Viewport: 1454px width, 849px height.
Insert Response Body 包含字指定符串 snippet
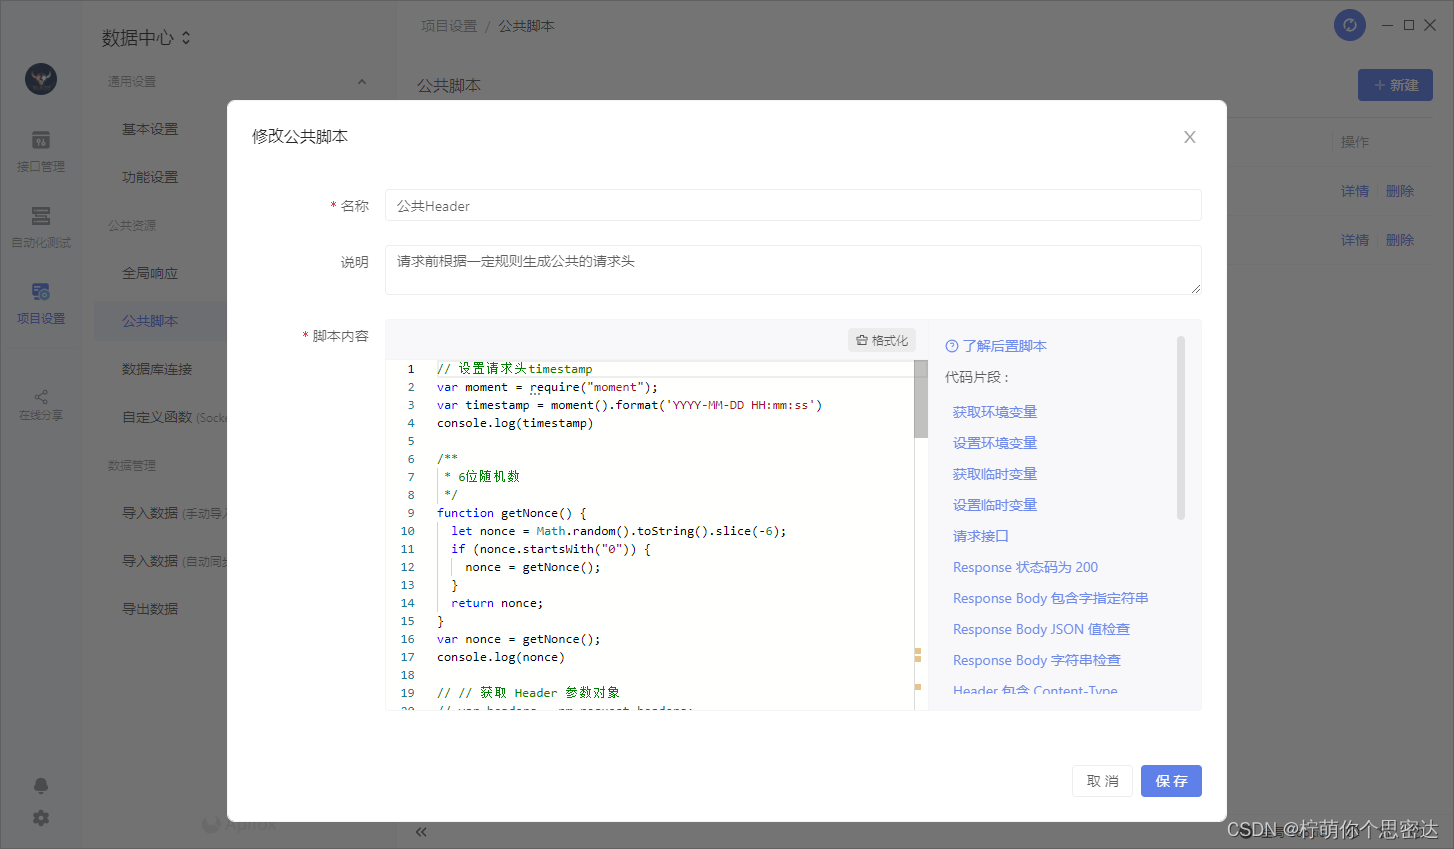pyautogui.click(x=1050, y=598)
